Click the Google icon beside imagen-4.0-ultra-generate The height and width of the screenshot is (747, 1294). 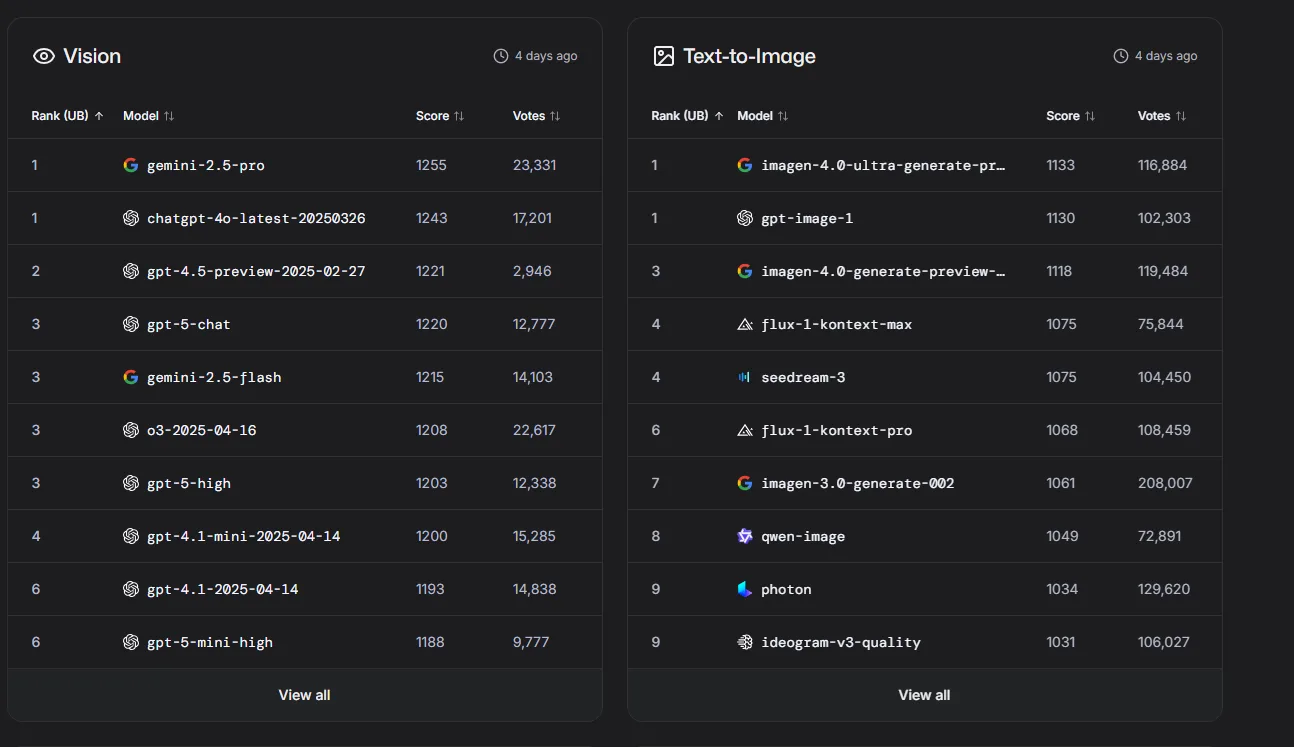click(x=745, y=165)
